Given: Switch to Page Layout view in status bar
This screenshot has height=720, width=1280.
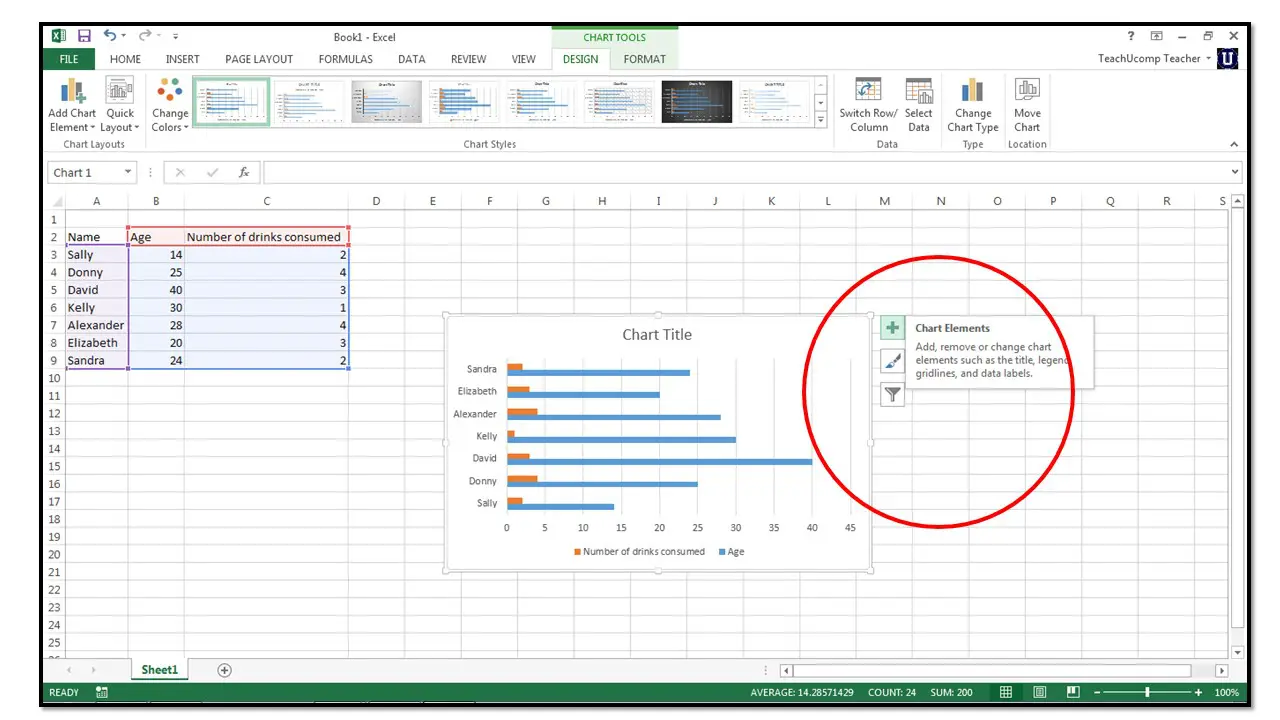Looking at the screenshot, I should [x=1040, y=692].
